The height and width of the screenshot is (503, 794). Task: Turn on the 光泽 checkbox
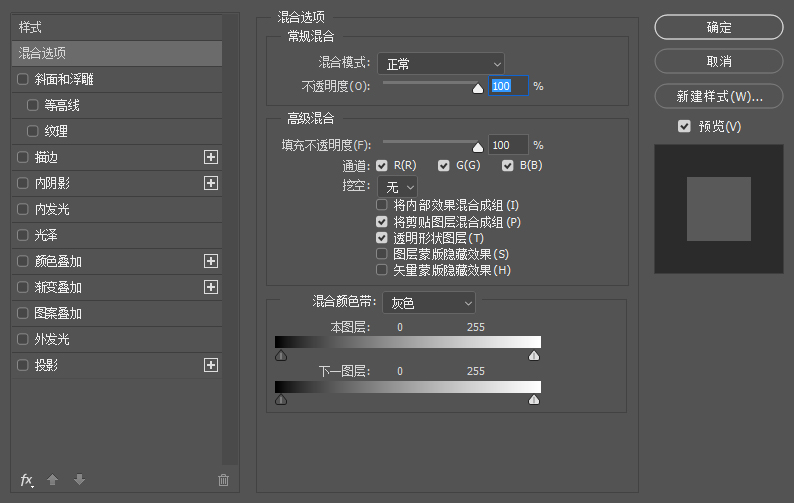(23, 235)
